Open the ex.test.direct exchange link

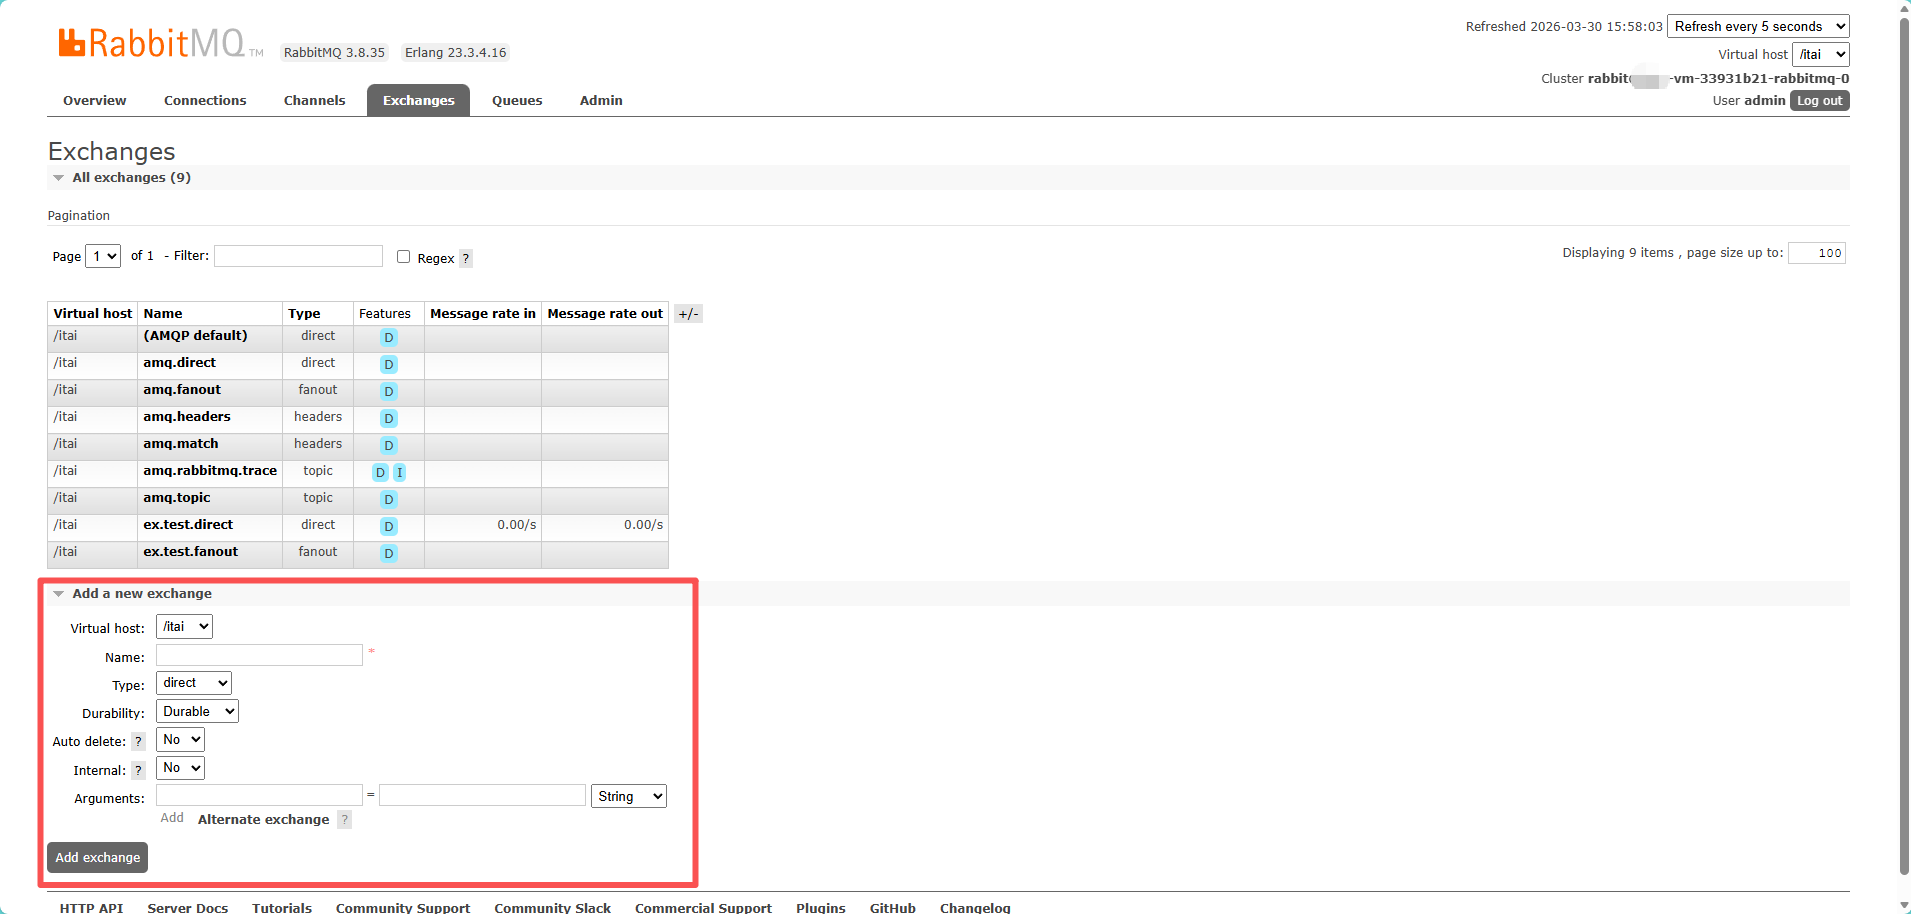coord(188,525)
